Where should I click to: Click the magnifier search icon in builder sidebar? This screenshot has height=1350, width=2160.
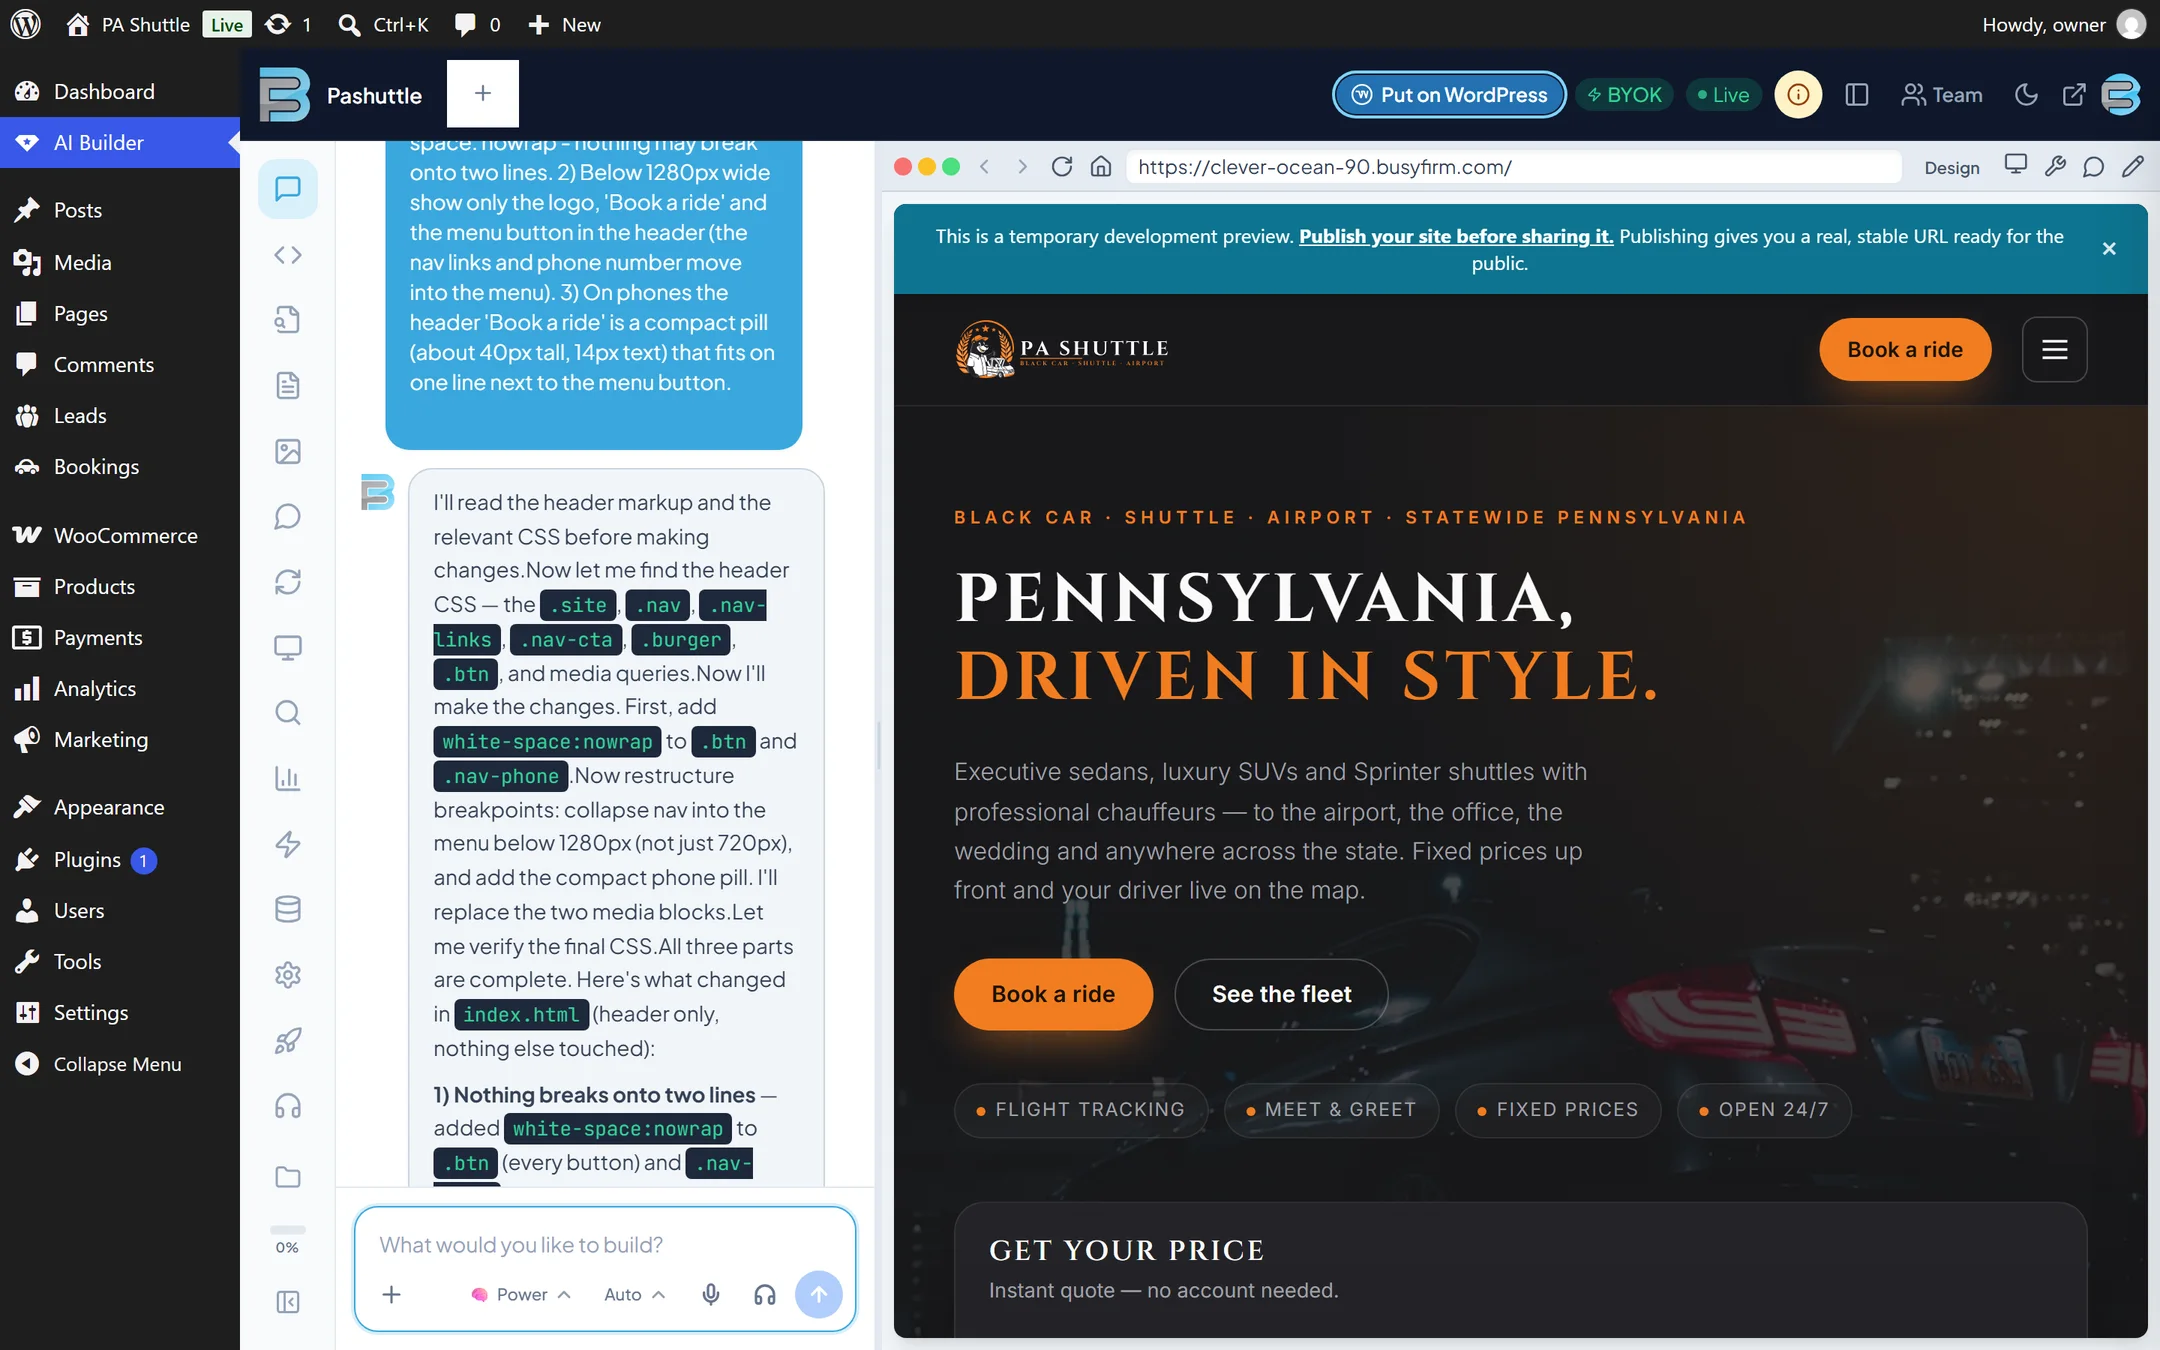(288, 713)
